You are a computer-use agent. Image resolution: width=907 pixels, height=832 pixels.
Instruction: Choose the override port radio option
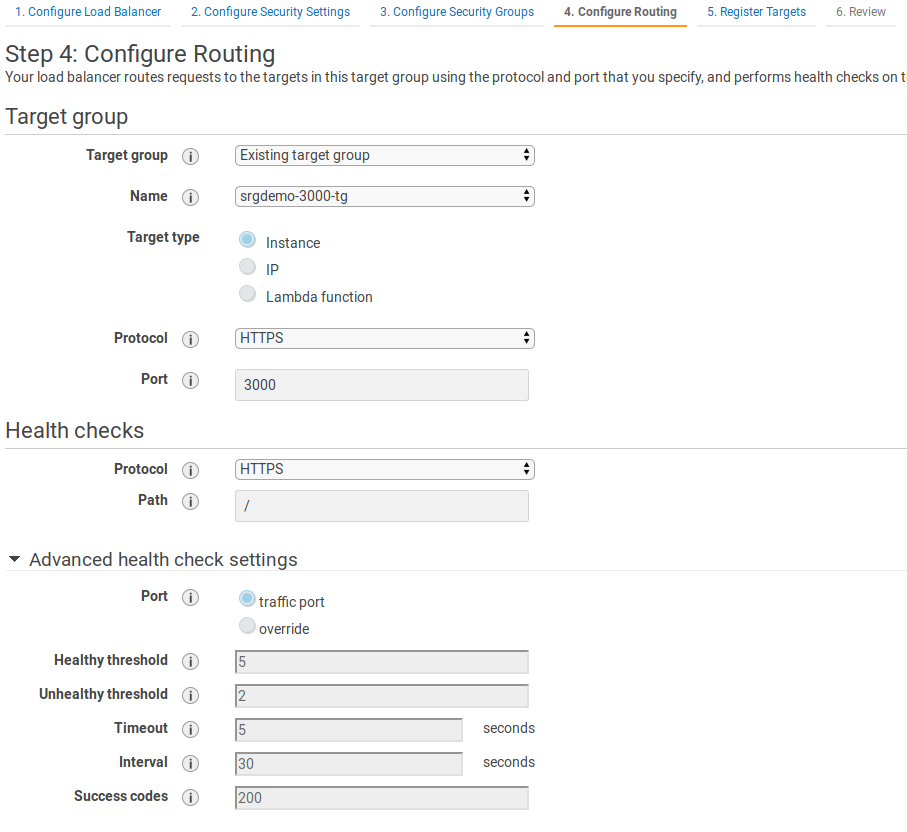coord(248,627)
